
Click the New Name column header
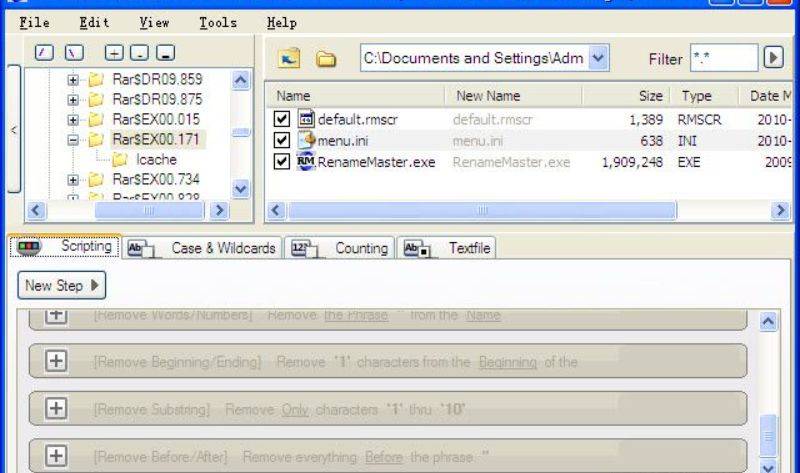tap(513, 96)
